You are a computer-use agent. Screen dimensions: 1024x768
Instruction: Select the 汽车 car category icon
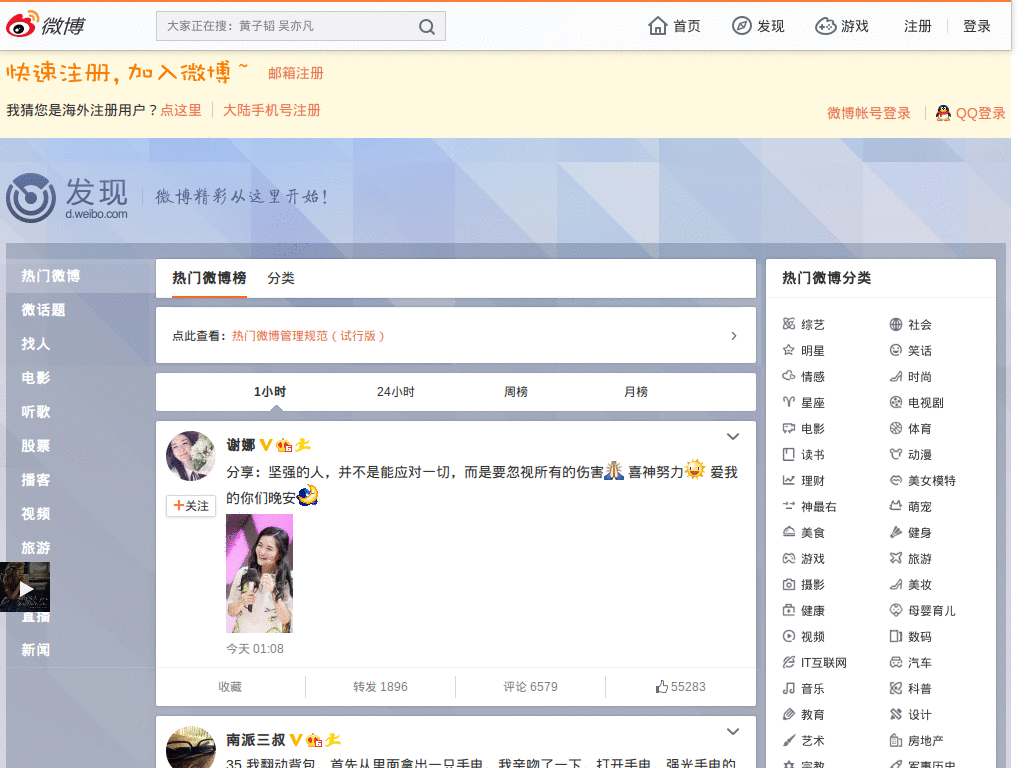point(896,662)
